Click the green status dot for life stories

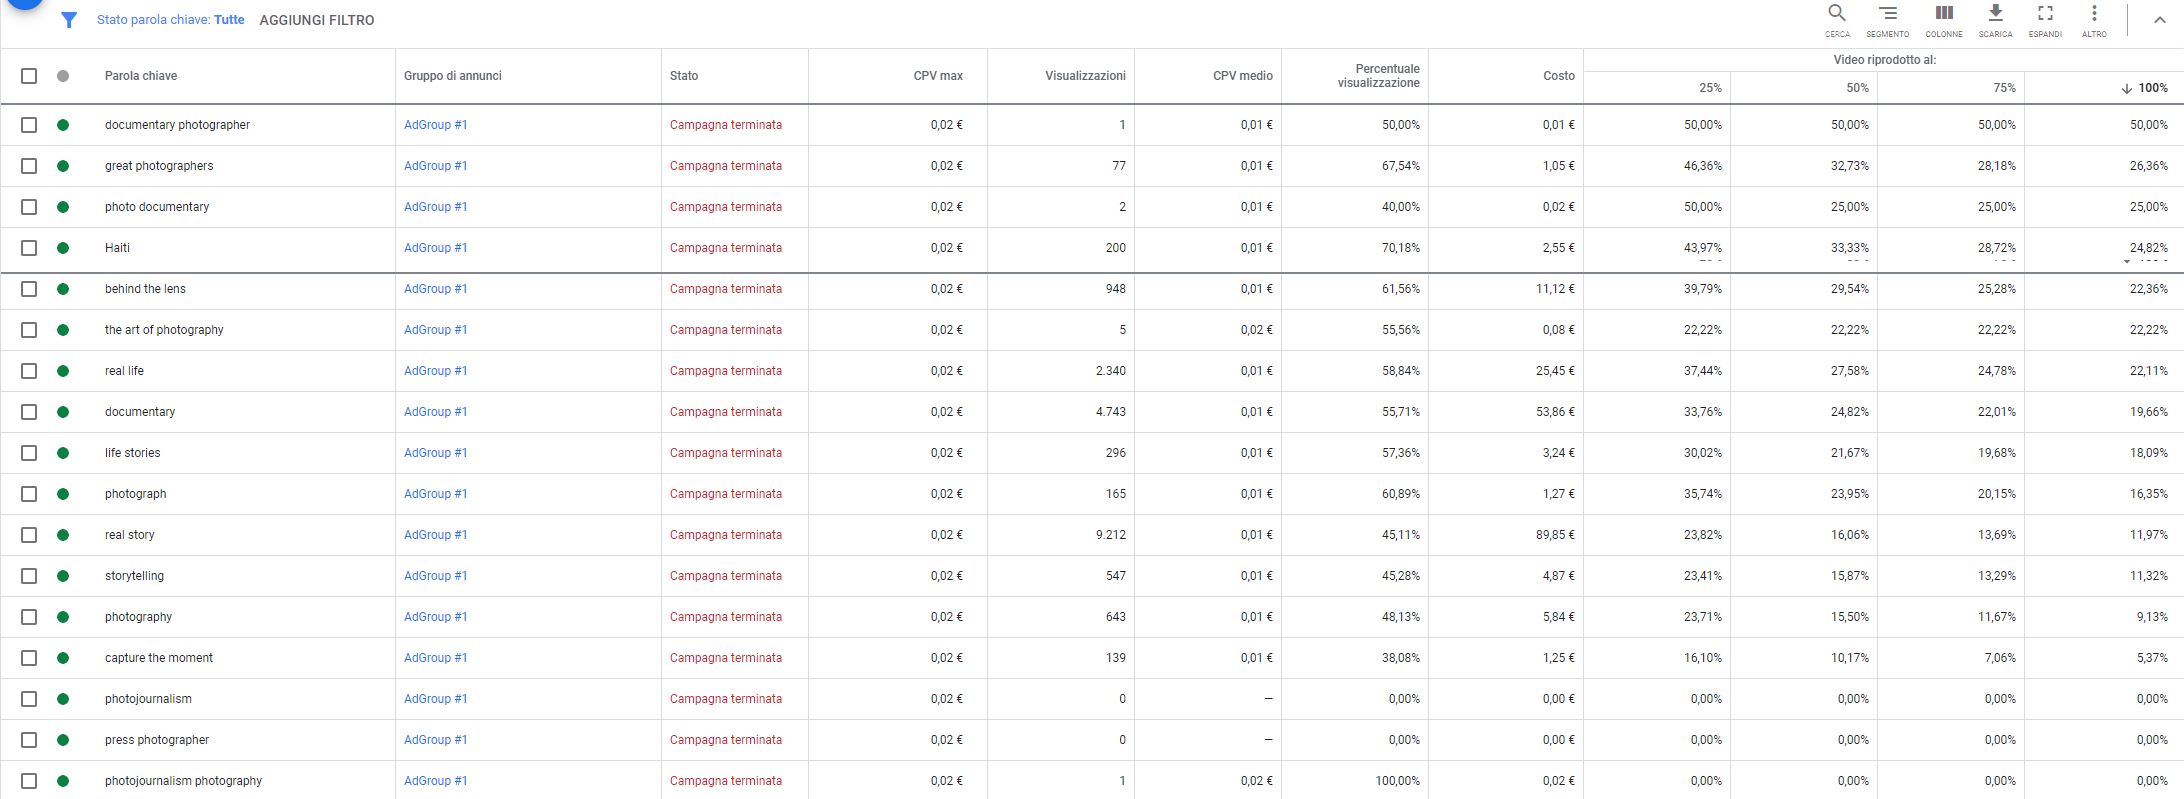click(x=63, y=453)
